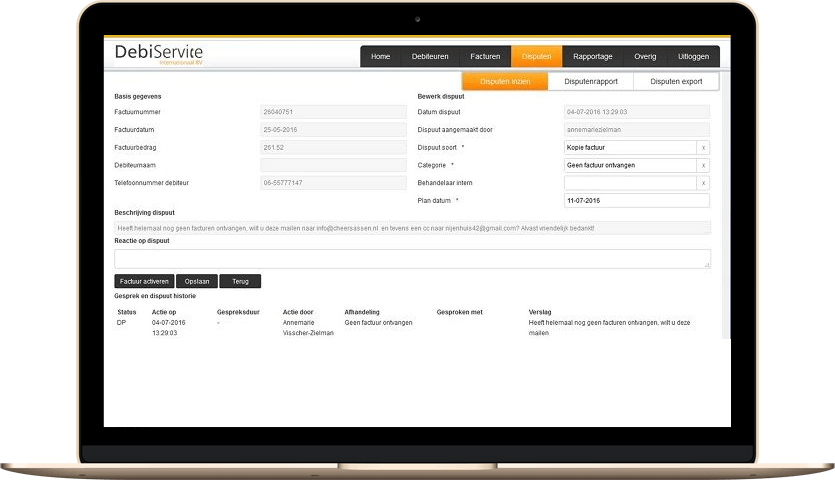
Task: Select the Overig menu item
Action: (645, 57)
